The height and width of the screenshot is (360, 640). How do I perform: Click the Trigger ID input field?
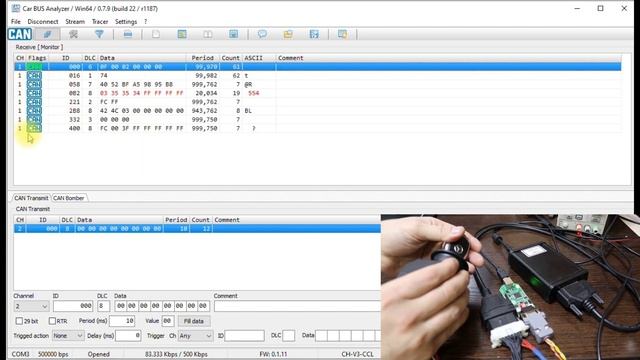click(x=244, y=336)
